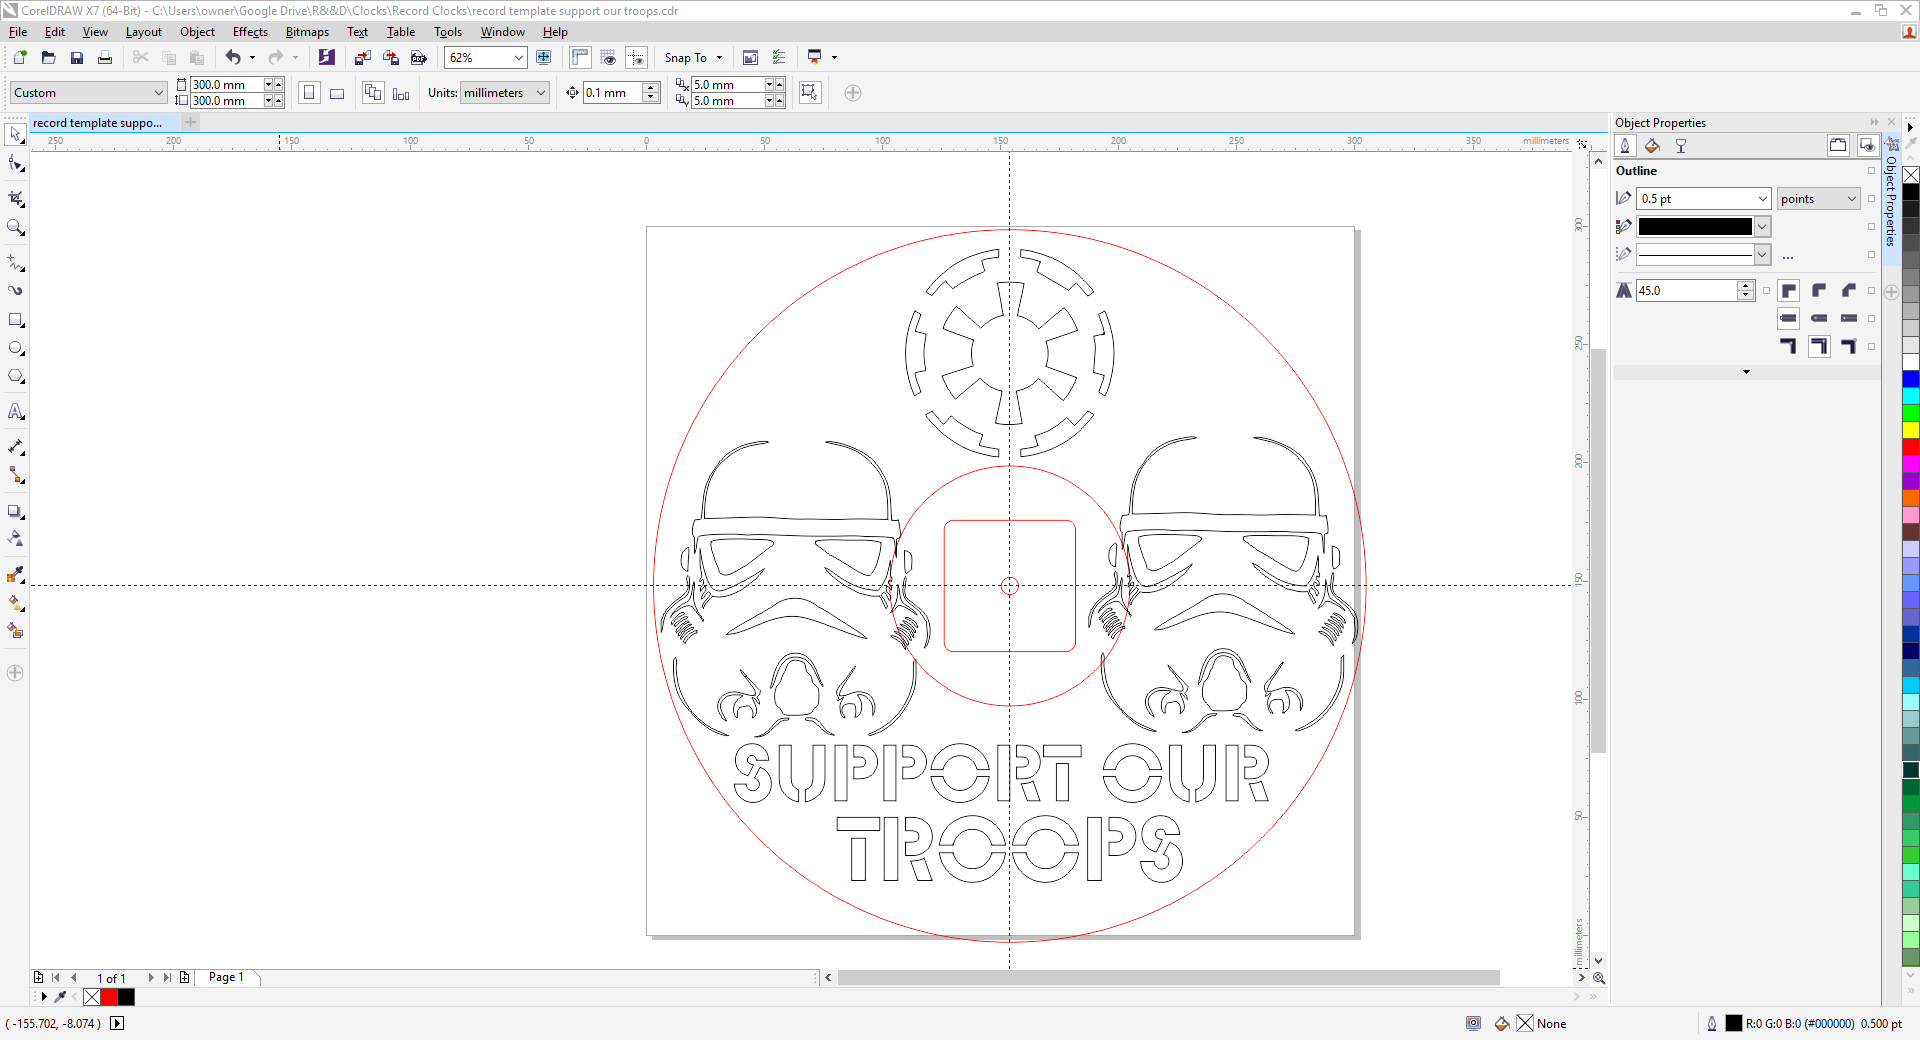The image size is (1920, 1040).
Task: Click the Export icon
Action: click(x=391, y=58)
